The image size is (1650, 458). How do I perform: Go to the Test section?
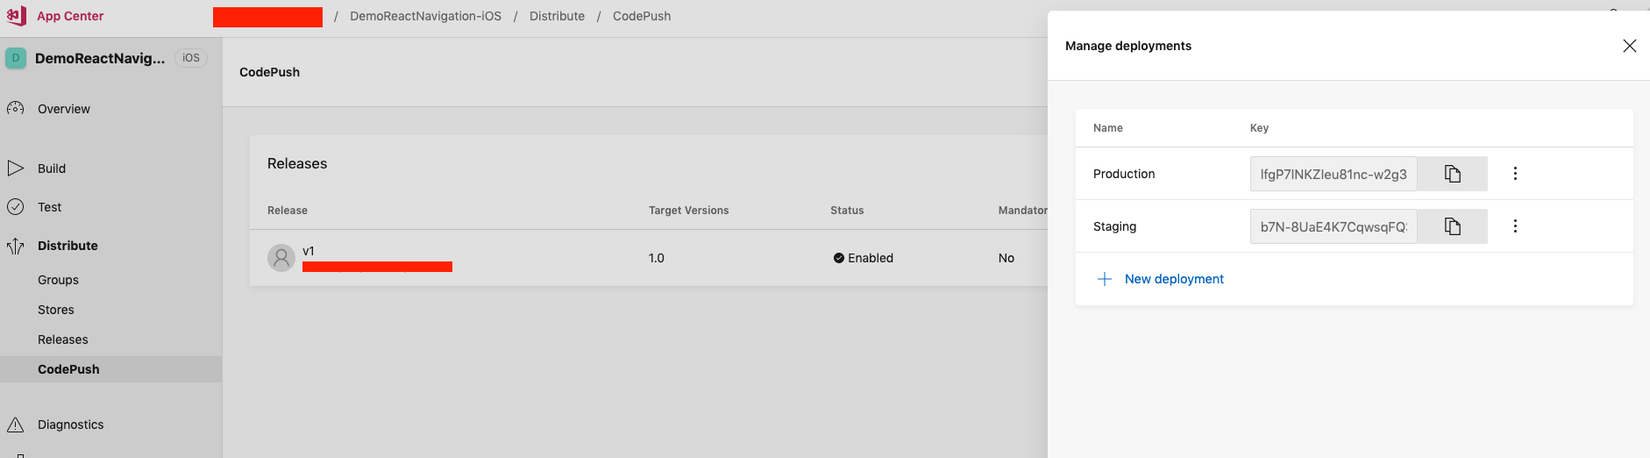tap(49, 207)
